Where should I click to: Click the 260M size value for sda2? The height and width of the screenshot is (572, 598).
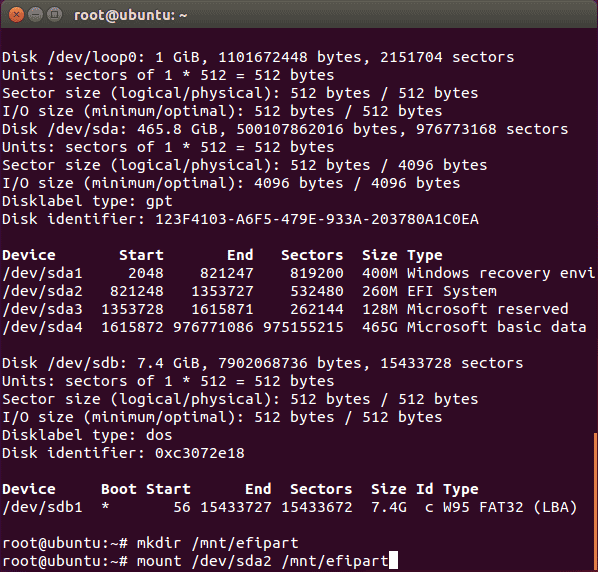click(x=380, y=291)
